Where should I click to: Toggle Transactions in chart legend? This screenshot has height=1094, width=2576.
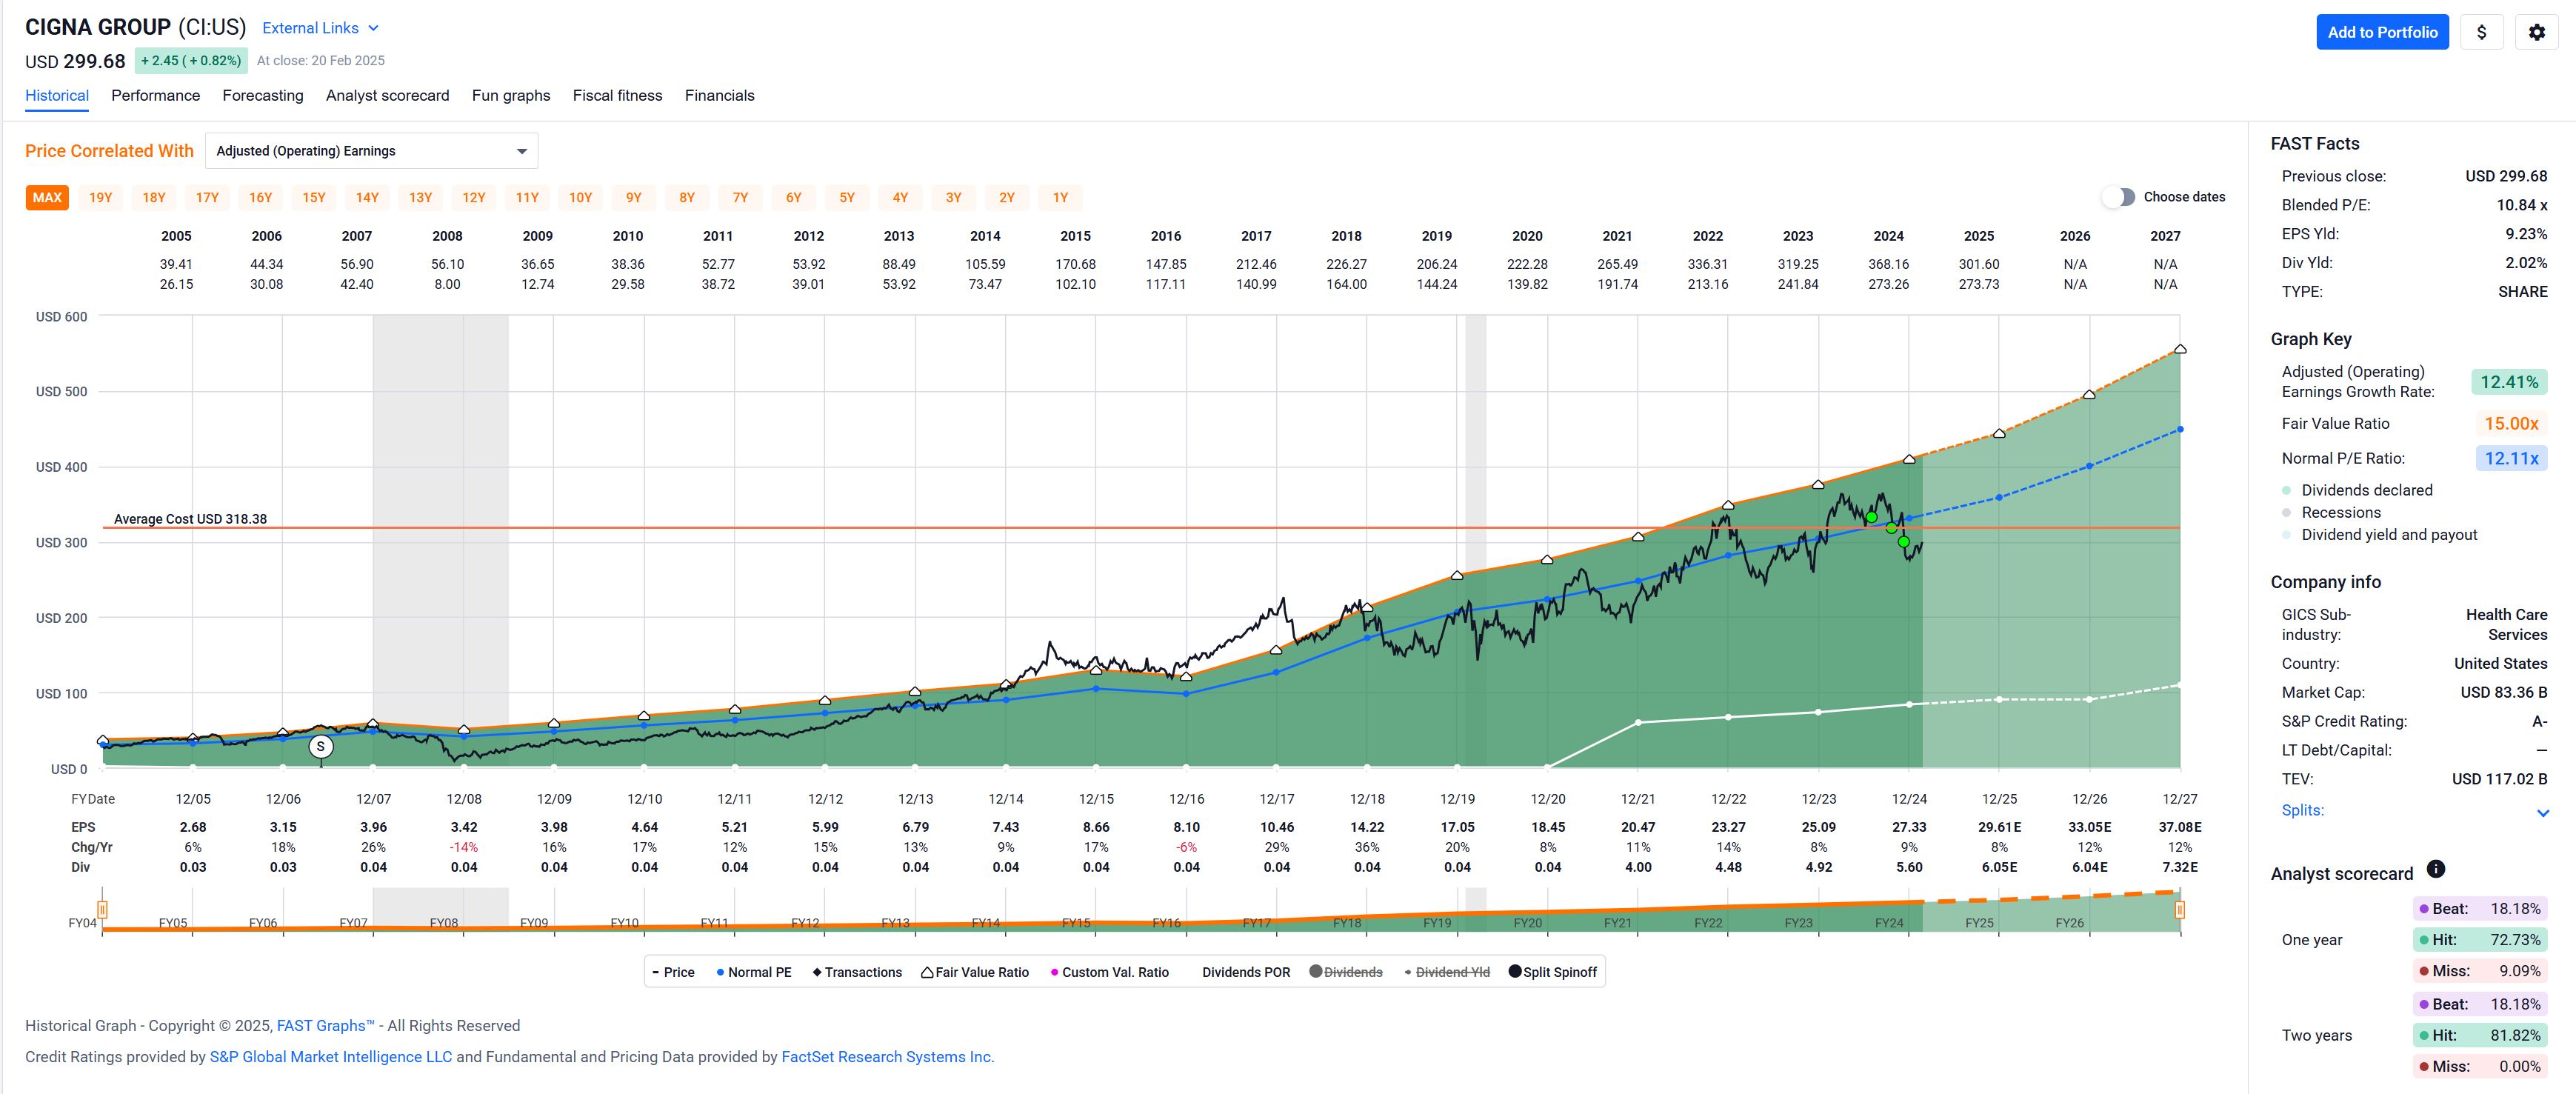856,972
